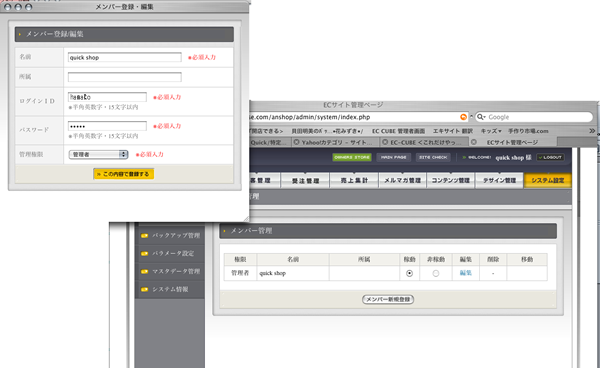Click the MAIN PAGE header button
The height and width of the screenshot is (368, 600).
(x=393, y=157)
